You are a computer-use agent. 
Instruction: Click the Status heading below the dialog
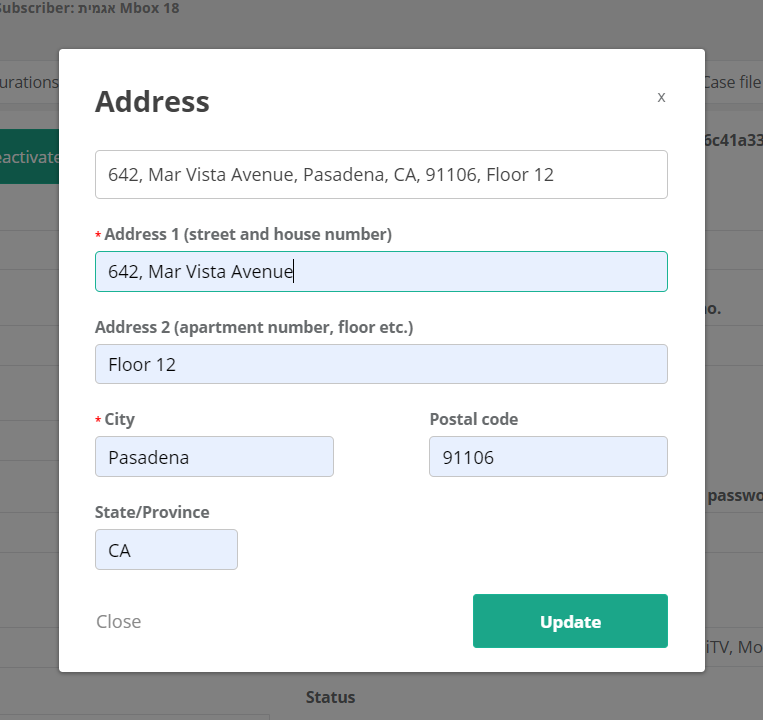tap(330, 697)
